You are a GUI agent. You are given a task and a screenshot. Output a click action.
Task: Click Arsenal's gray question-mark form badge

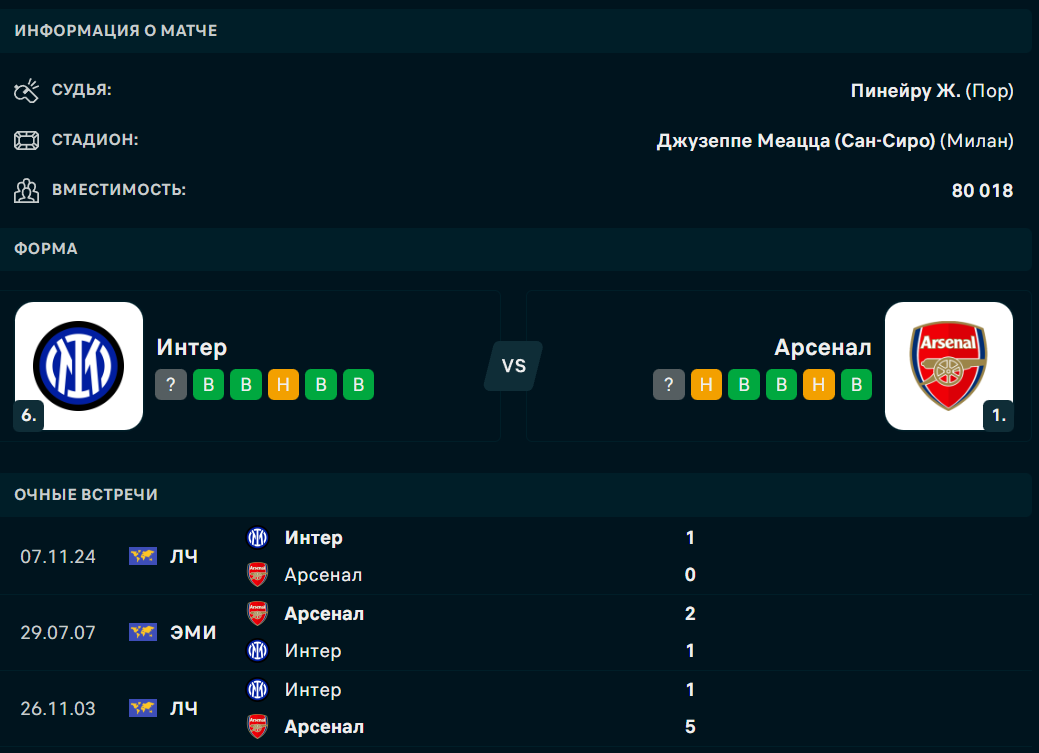pos(669,385)
